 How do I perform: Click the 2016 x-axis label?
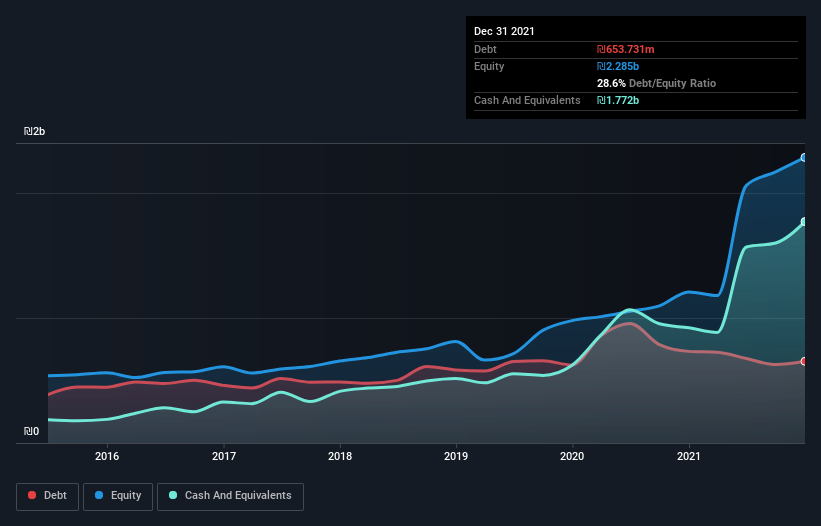point(107,456)
